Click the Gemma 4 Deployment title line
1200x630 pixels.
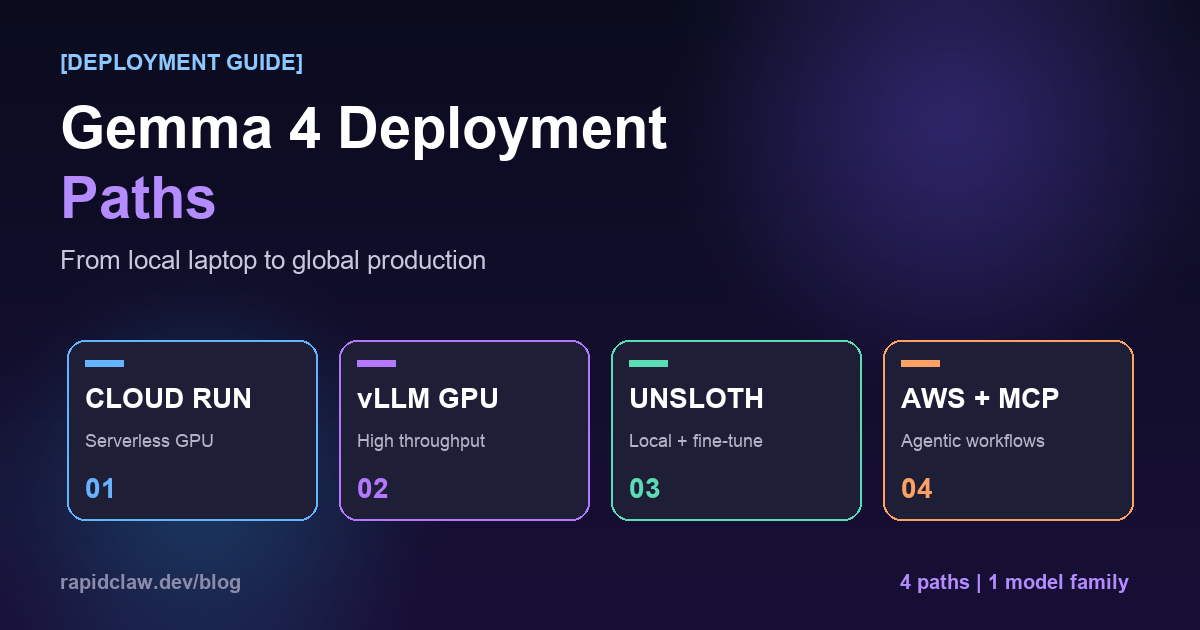(364, 129)
